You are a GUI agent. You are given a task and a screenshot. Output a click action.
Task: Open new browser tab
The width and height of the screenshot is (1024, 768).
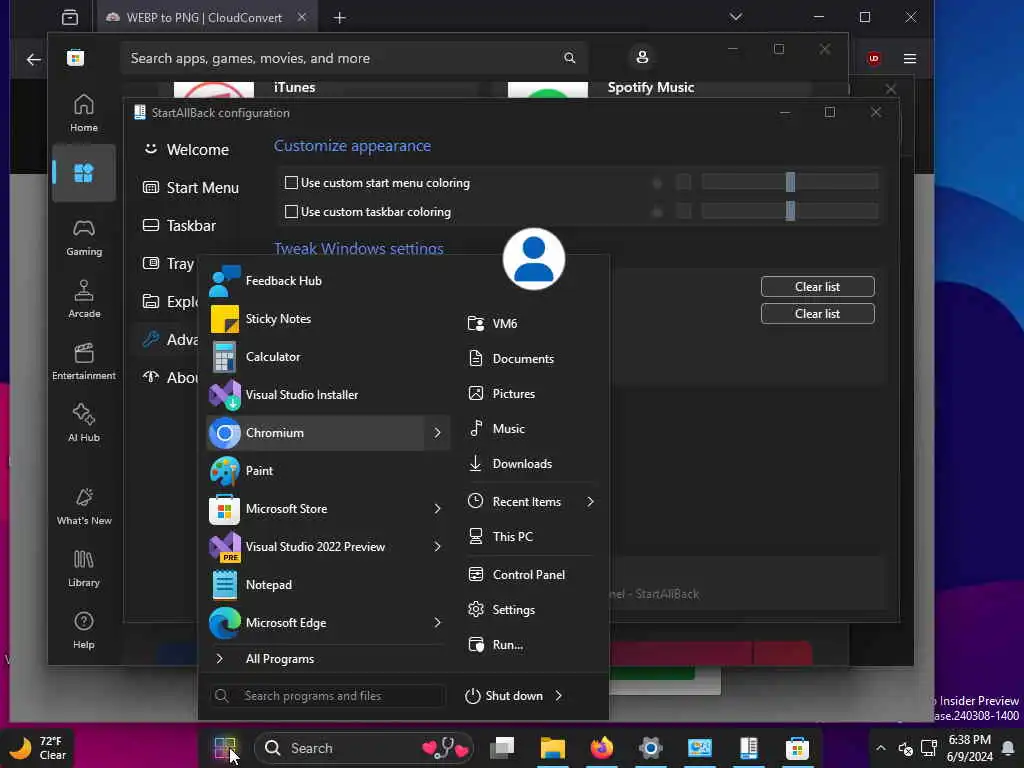(340, 18)
